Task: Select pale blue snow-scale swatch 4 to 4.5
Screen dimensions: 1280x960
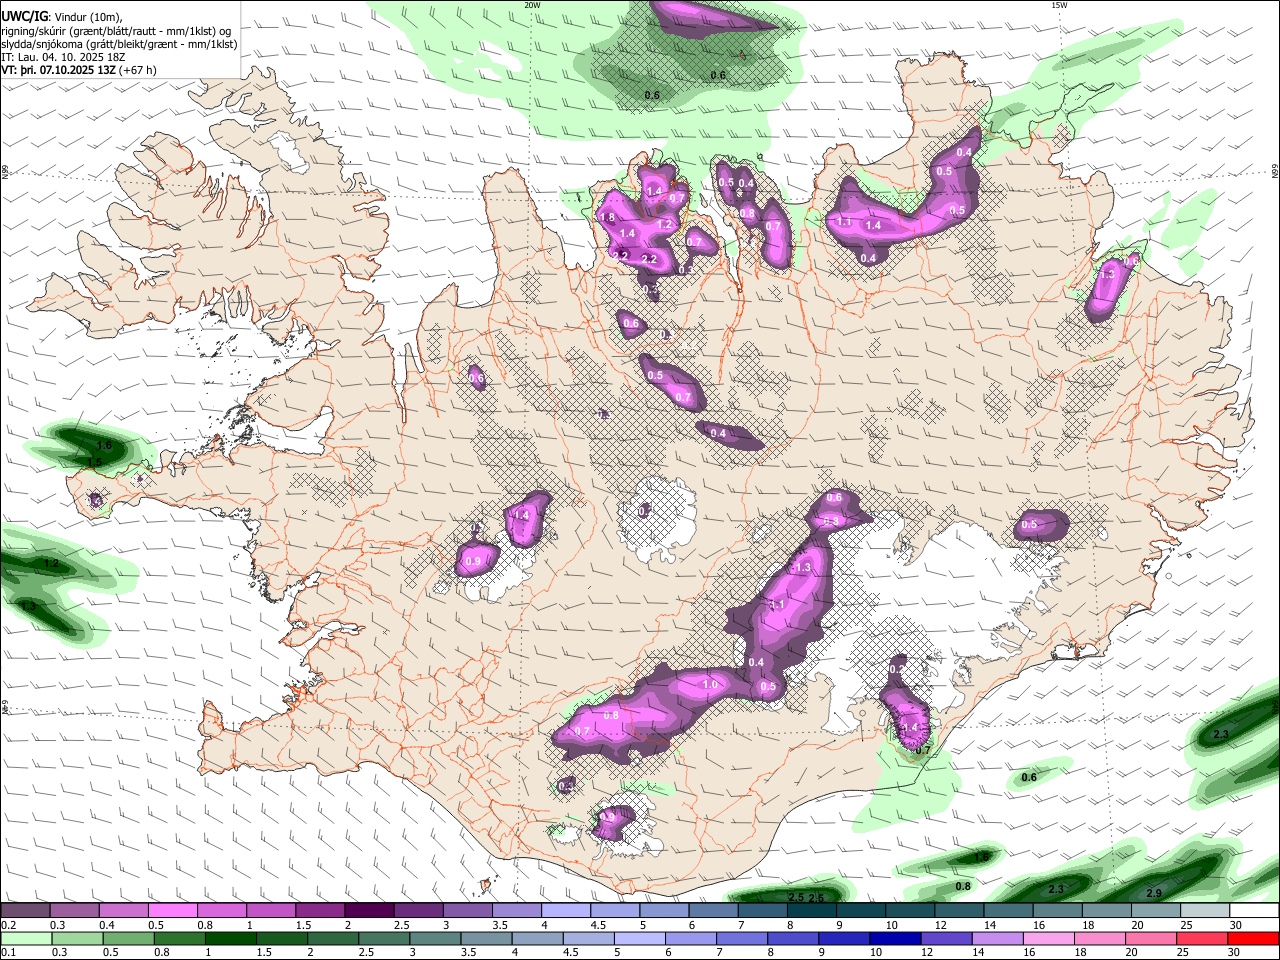Action: [565, 911]
